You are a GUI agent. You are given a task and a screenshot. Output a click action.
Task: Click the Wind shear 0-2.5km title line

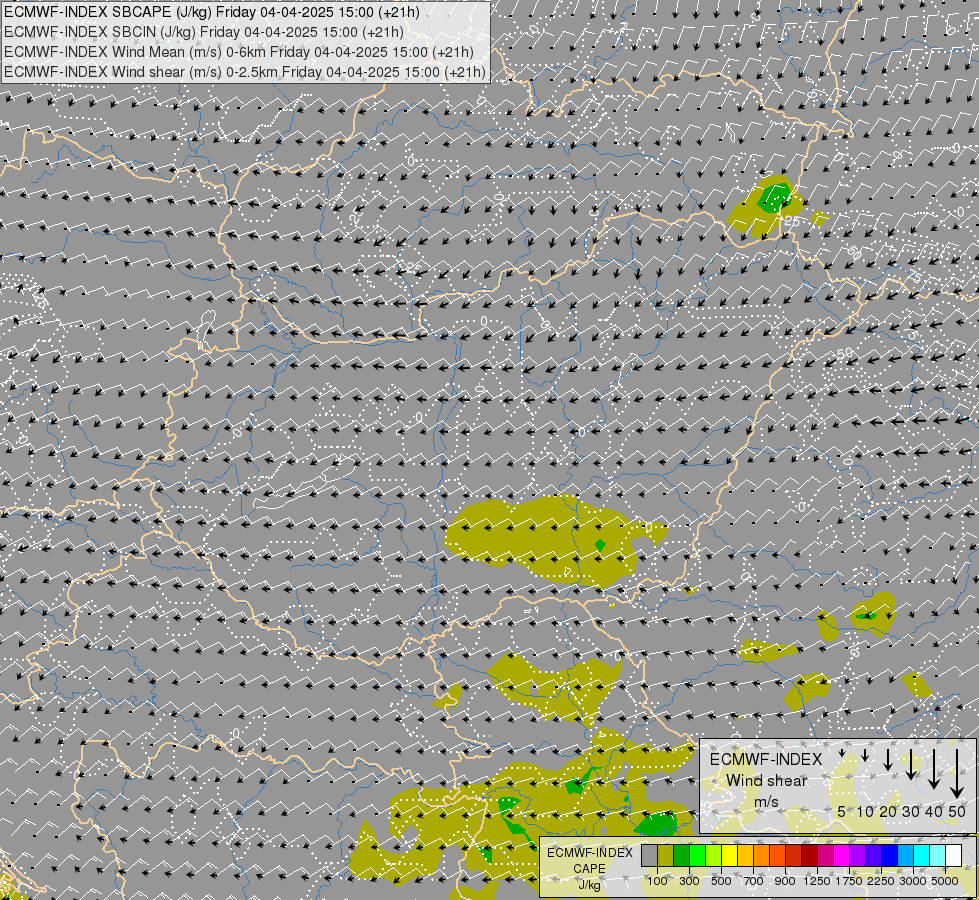245,72
